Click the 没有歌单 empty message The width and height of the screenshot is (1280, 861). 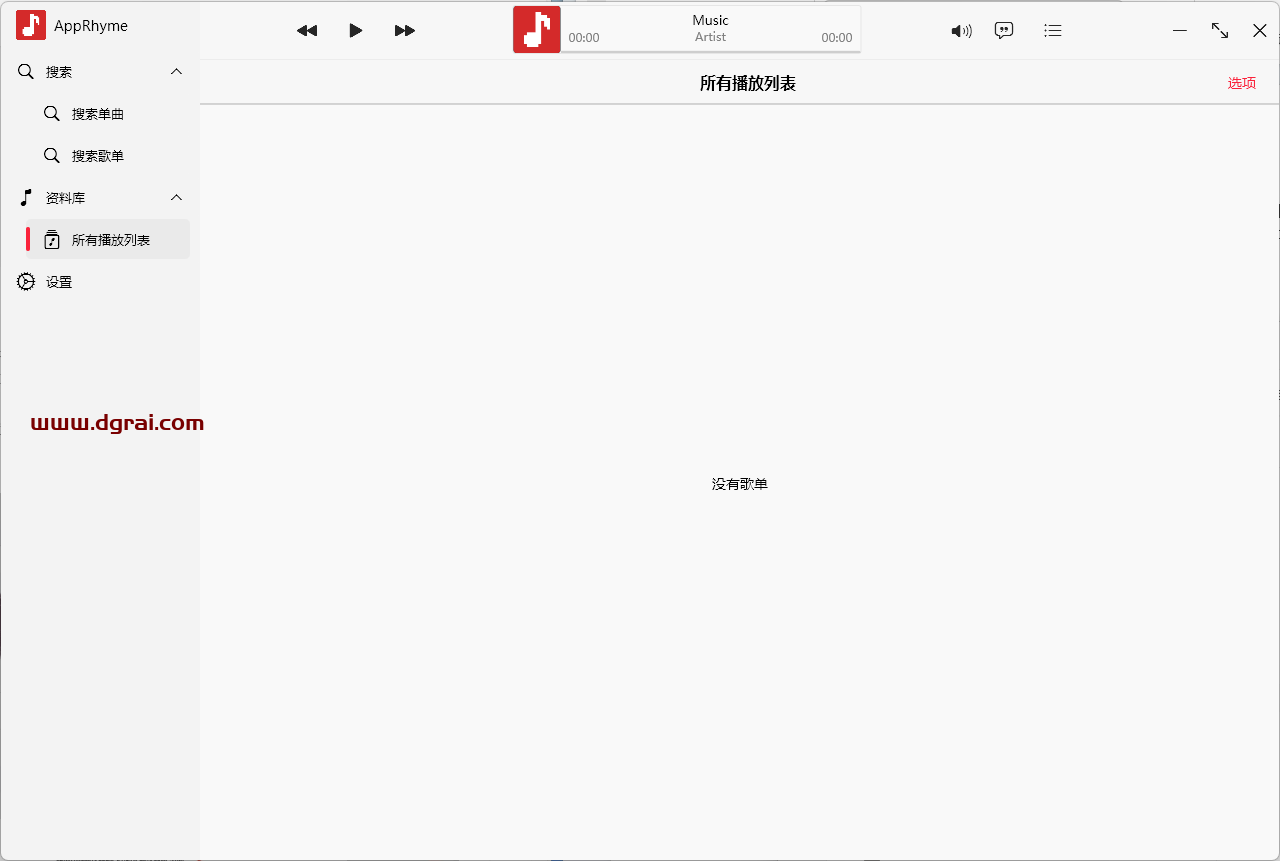[x=740, y=484]
